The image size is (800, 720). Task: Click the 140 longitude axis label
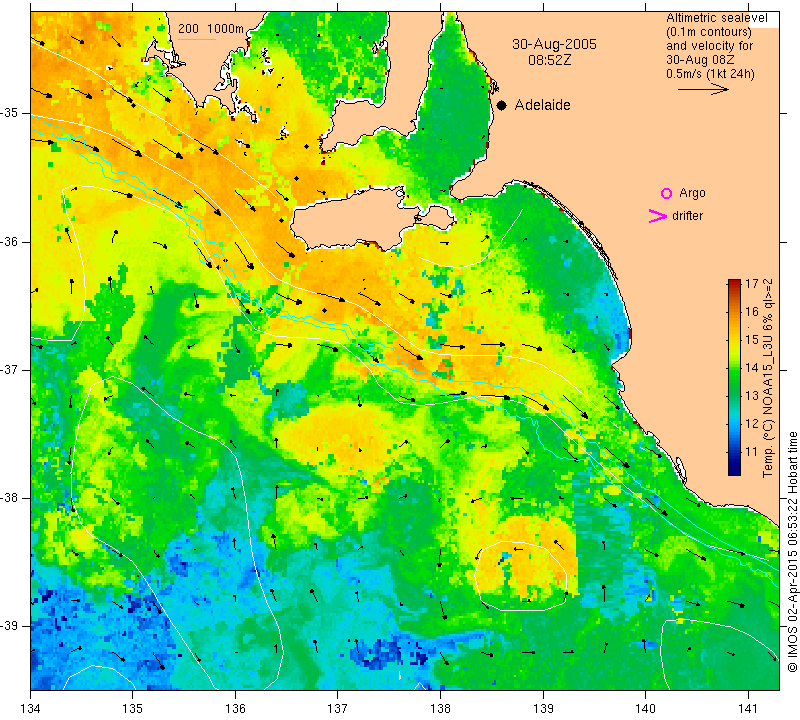coord(645,709)
